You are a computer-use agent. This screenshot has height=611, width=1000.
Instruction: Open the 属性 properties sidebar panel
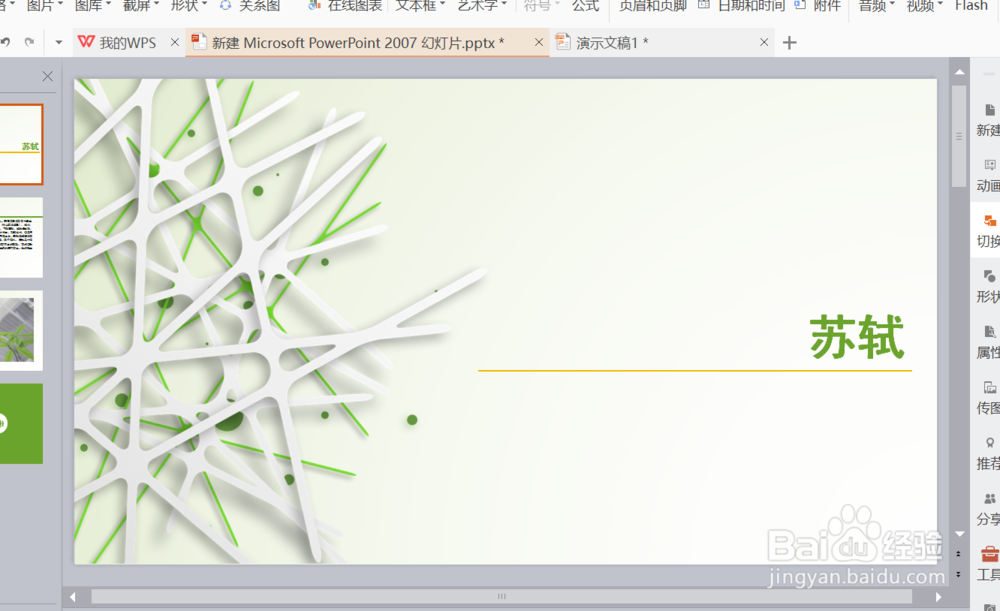click(x=988, y=342)
